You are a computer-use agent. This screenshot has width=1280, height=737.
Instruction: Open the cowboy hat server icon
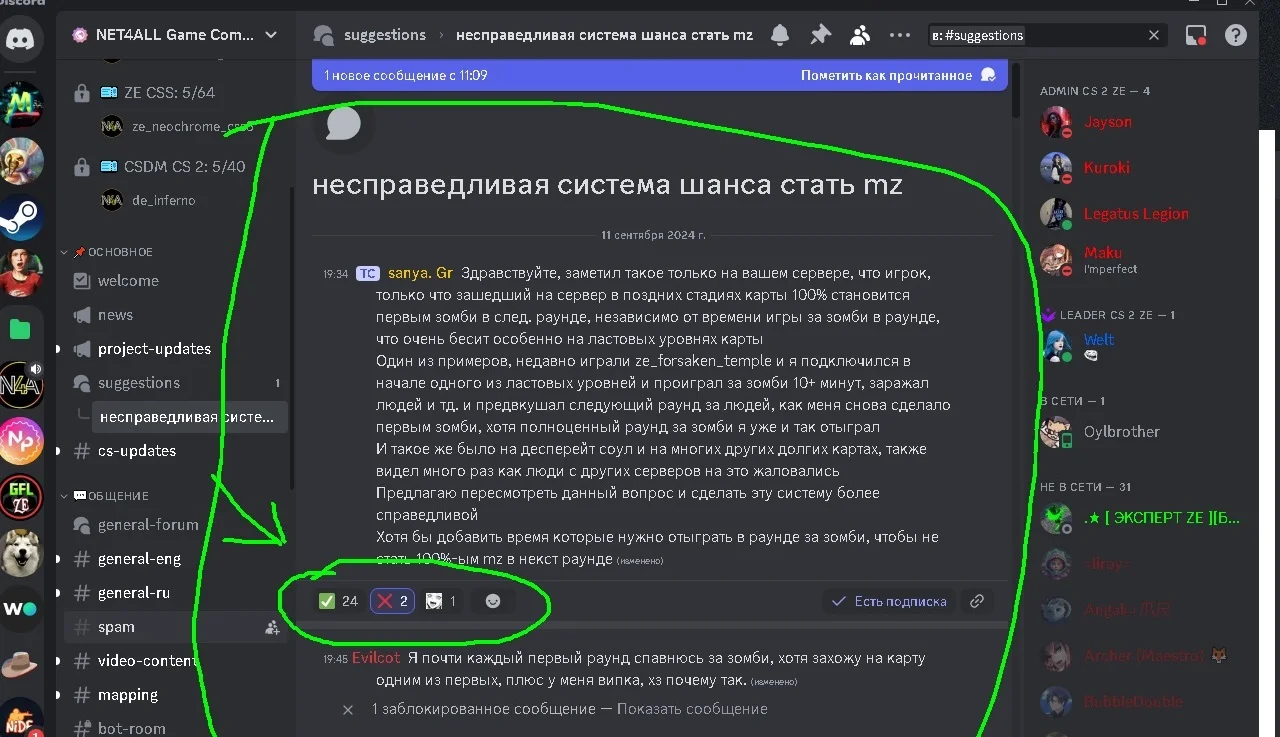coord(21,665)
